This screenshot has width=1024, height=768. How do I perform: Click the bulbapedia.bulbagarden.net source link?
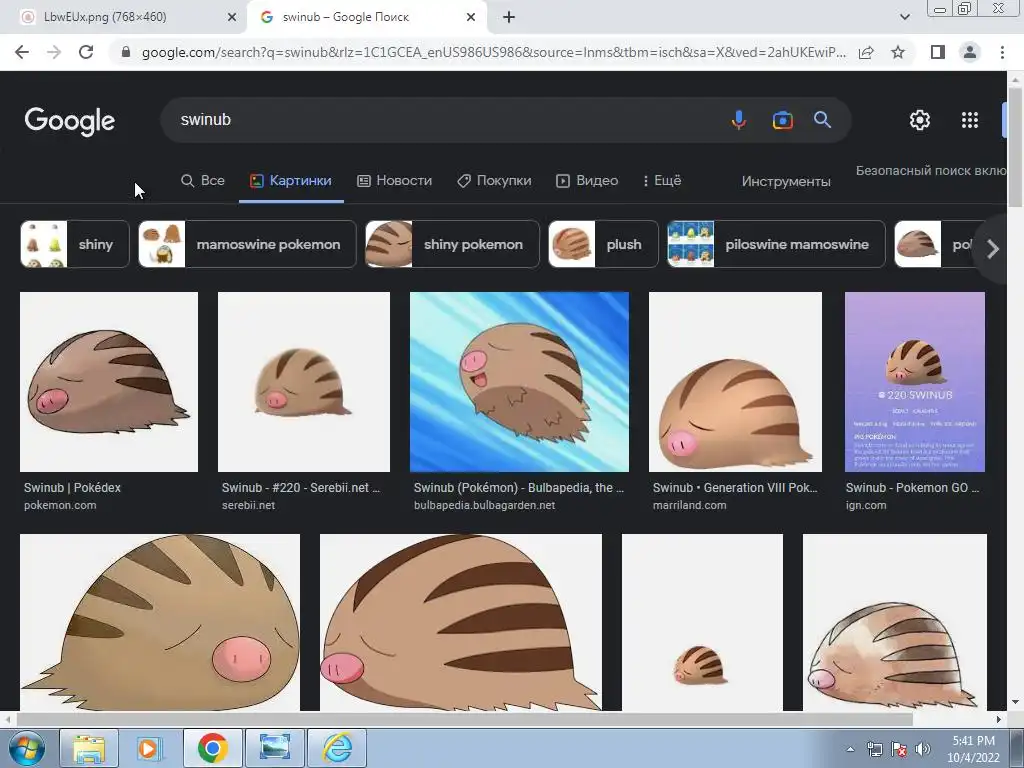485,505
